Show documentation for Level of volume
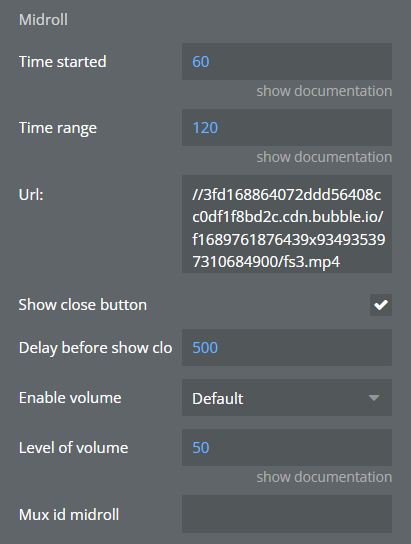Image resolution: width=411 pixels, height=544 pixels. [324, 477]
